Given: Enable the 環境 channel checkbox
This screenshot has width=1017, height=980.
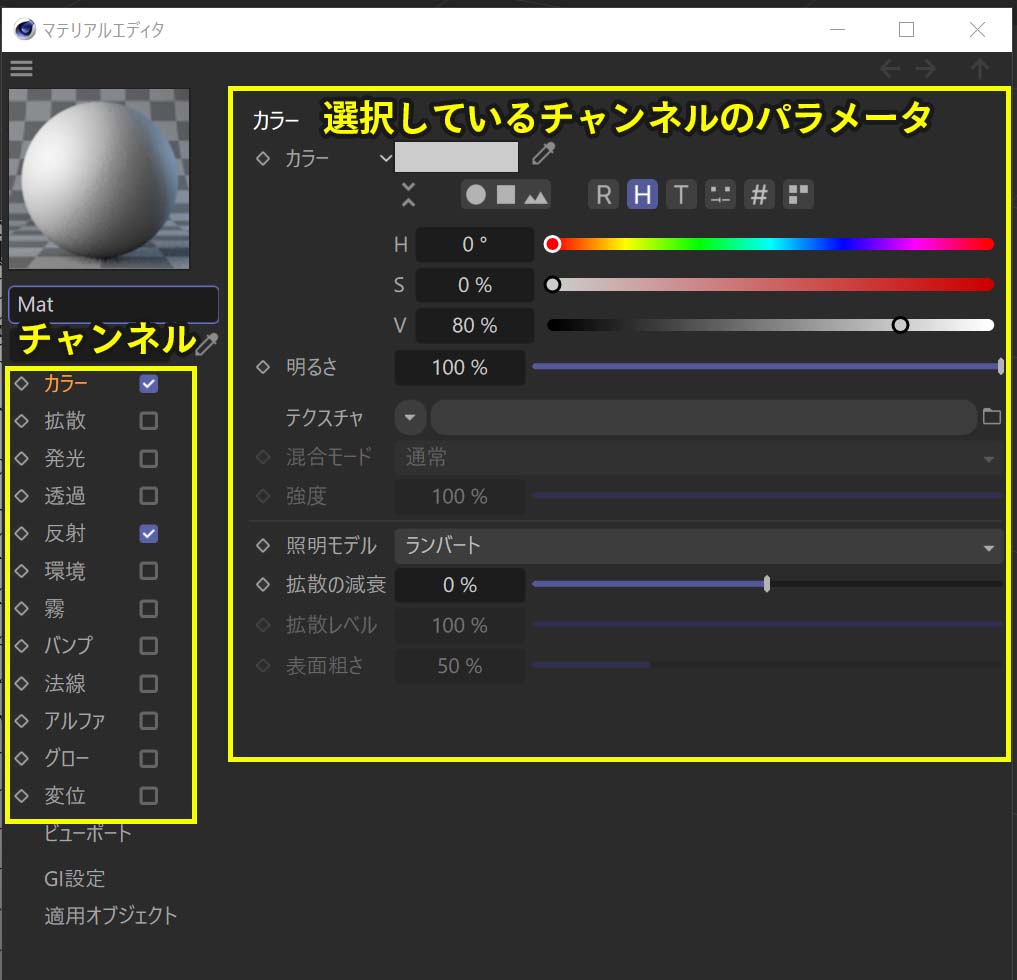Looking at the screenshot, I should tap(149, 571).
